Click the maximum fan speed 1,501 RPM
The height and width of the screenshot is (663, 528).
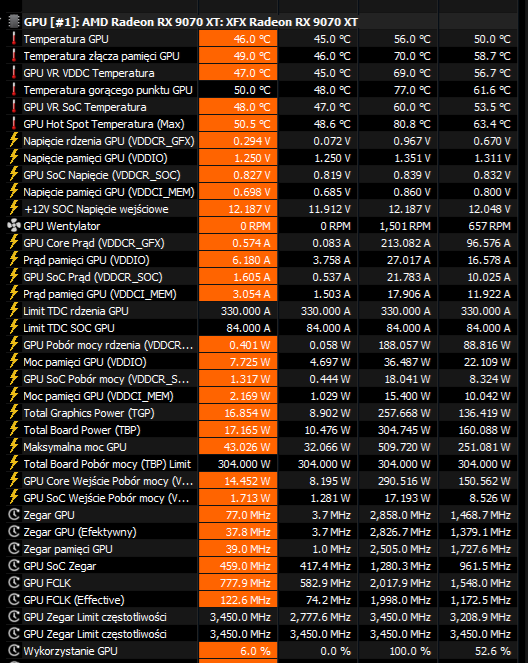point(405,226)
